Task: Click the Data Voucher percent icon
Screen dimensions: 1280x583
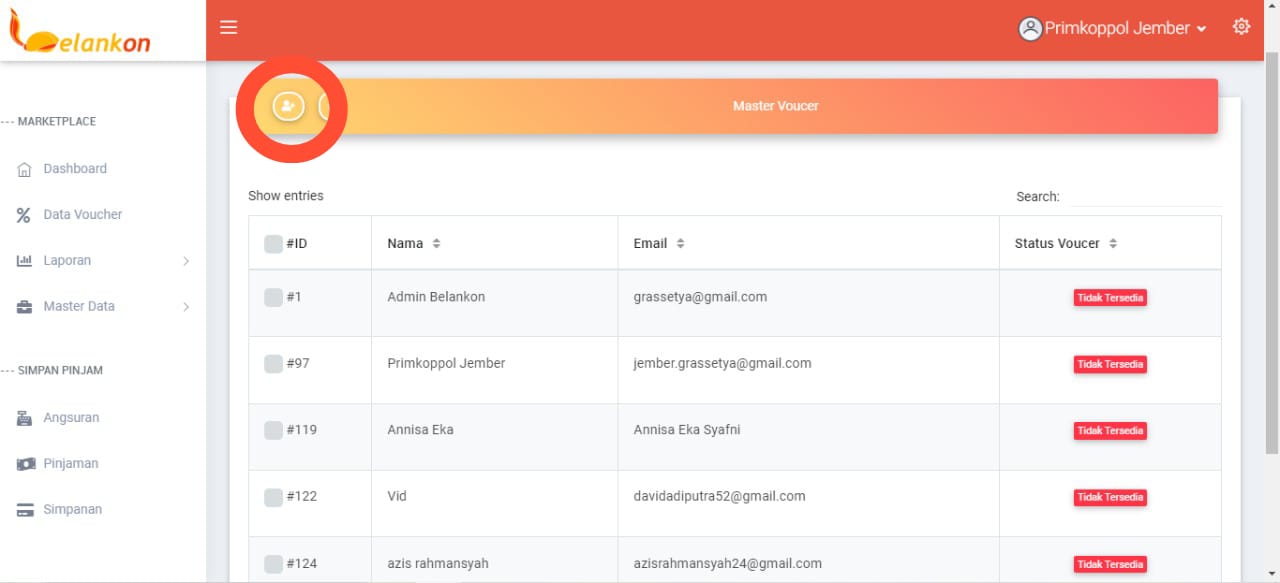Action: tap(25, 215)
